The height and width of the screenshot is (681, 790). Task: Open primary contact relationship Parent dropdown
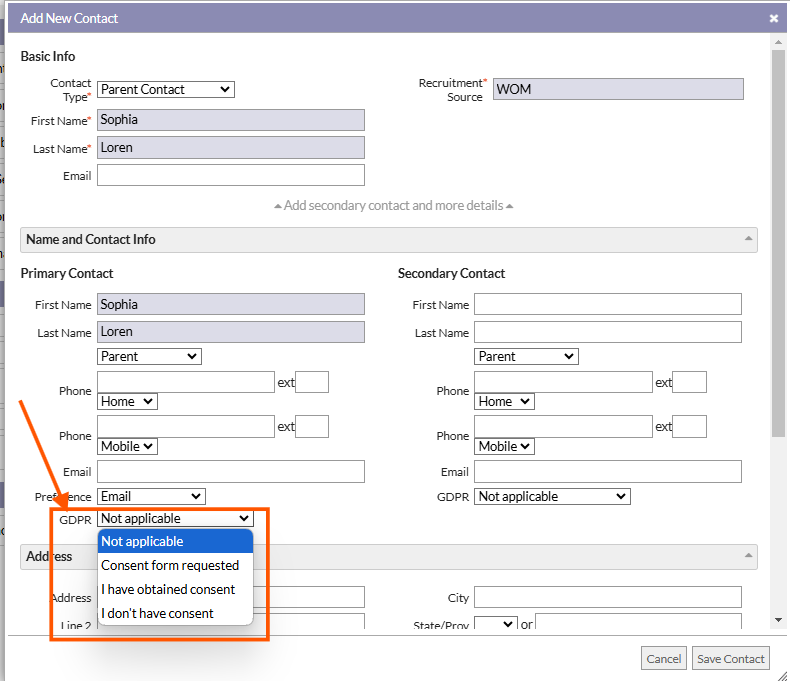pyautogui.click(x=149, y=356)
